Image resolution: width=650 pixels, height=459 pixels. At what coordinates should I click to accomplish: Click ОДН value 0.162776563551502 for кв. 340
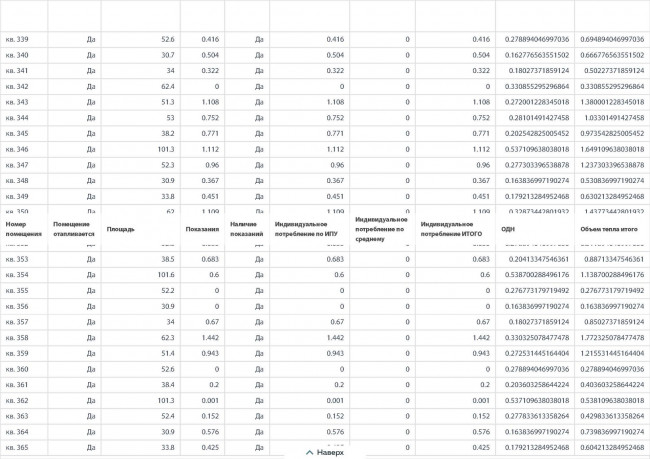coord(537,55)
